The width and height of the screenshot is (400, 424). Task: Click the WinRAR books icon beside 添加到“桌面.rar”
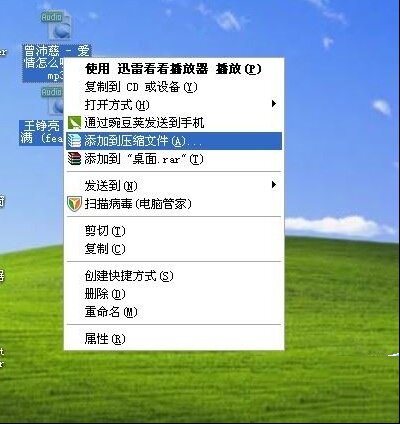[74, 159]
